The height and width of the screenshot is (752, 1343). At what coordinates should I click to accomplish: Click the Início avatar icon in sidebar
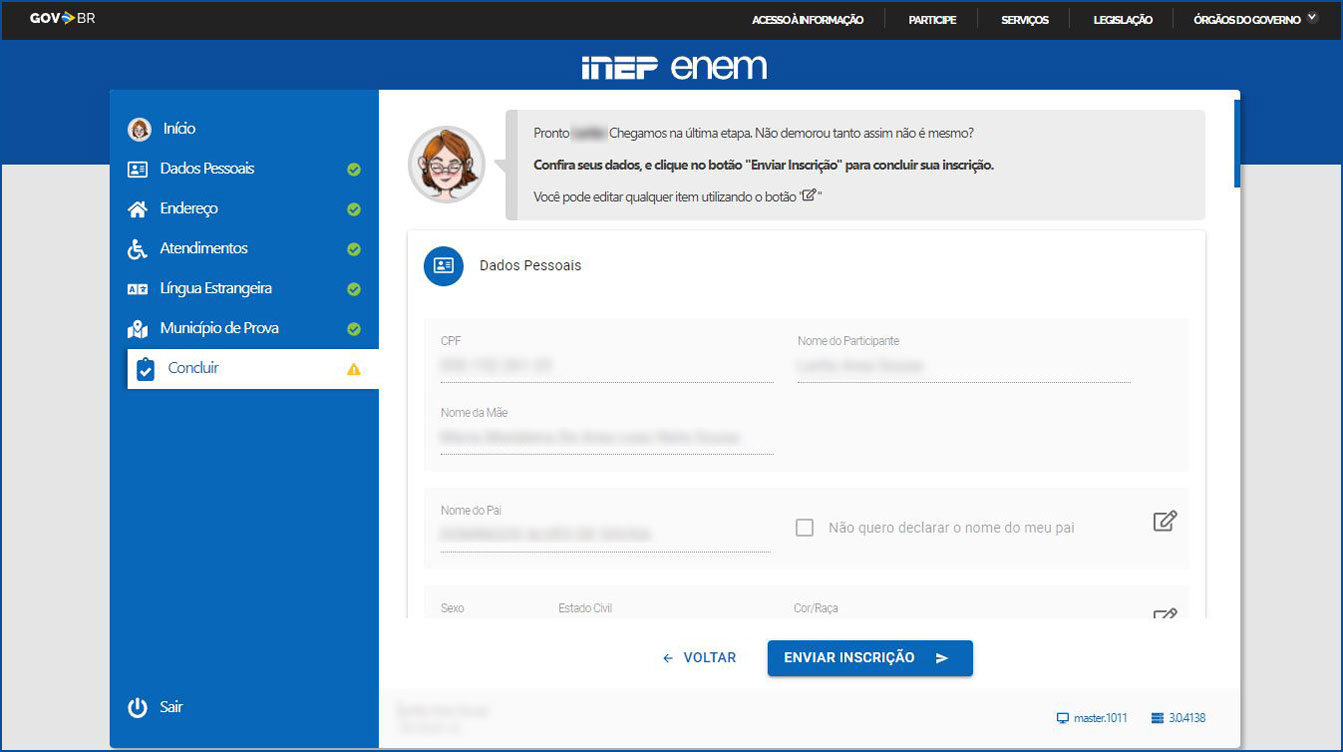139,129
